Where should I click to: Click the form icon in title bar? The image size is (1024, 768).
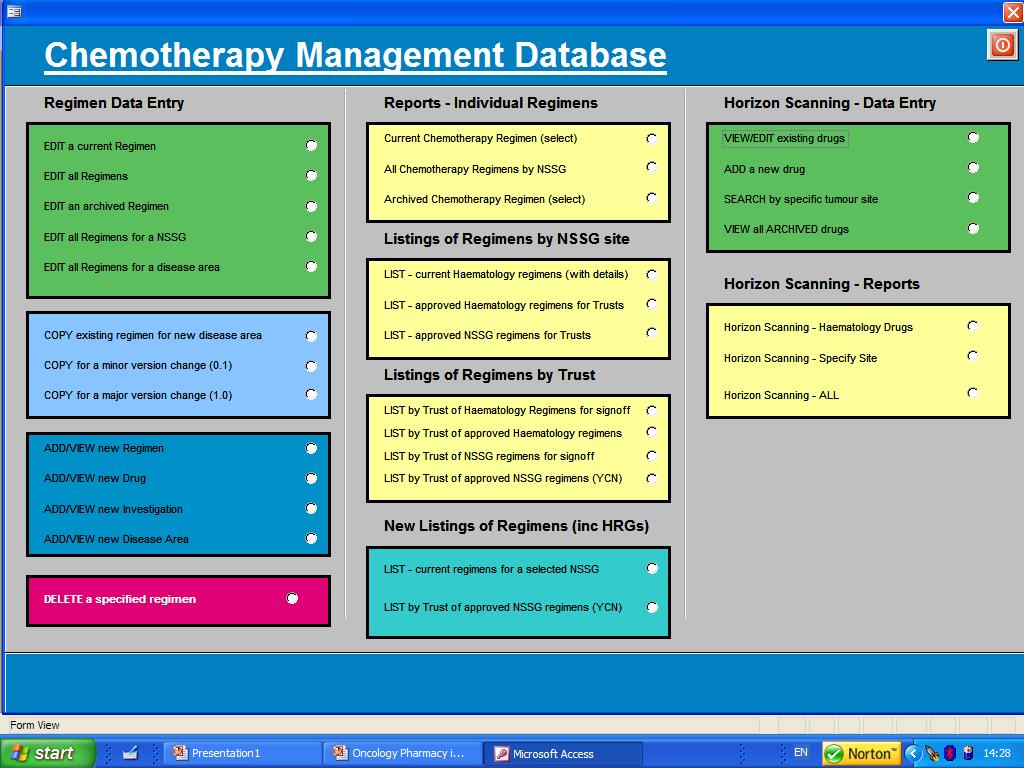[x=14, y=11]
